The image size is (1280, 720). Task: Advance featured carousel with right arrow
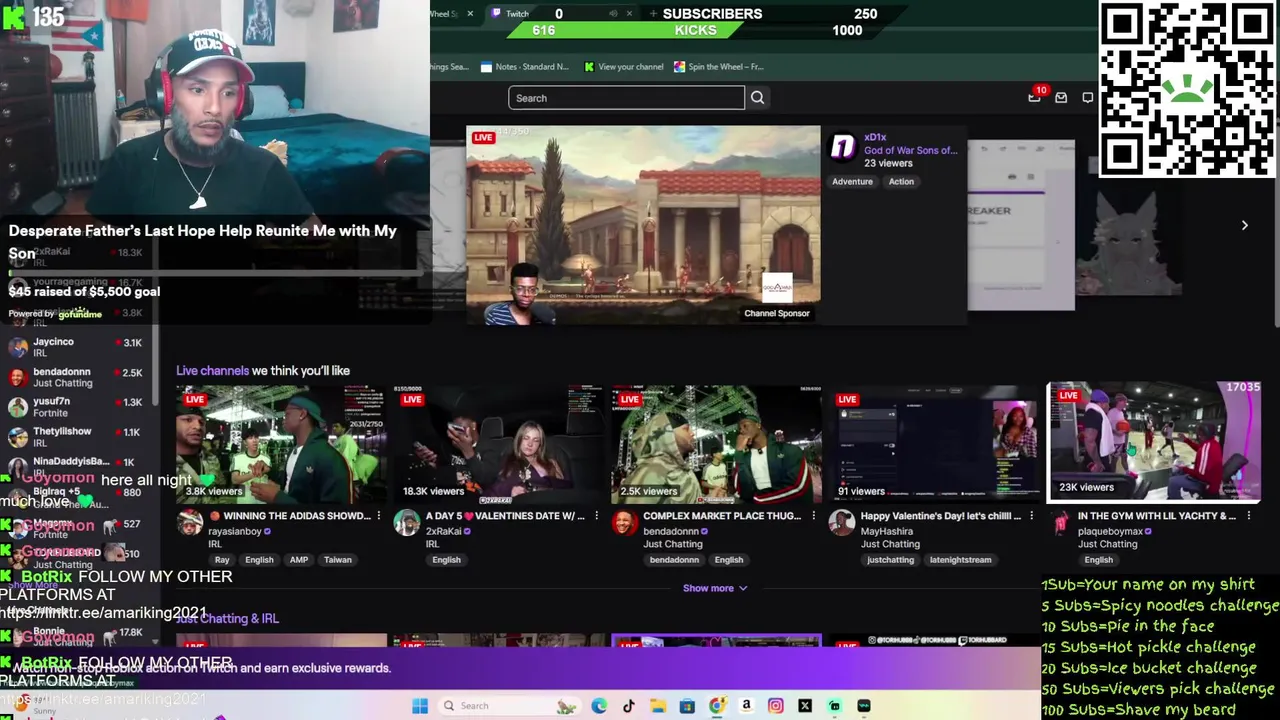1245,225
